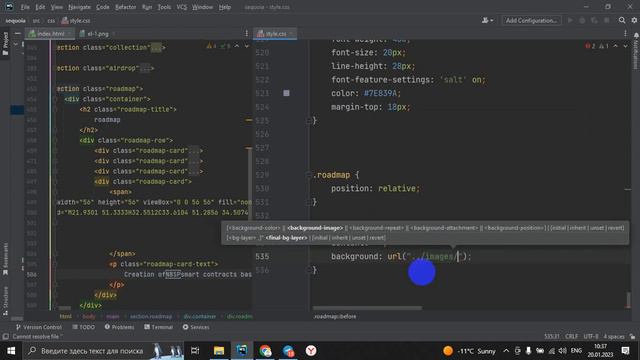
Task: Open Windows Start menu
Action: (x=11, y=351)
